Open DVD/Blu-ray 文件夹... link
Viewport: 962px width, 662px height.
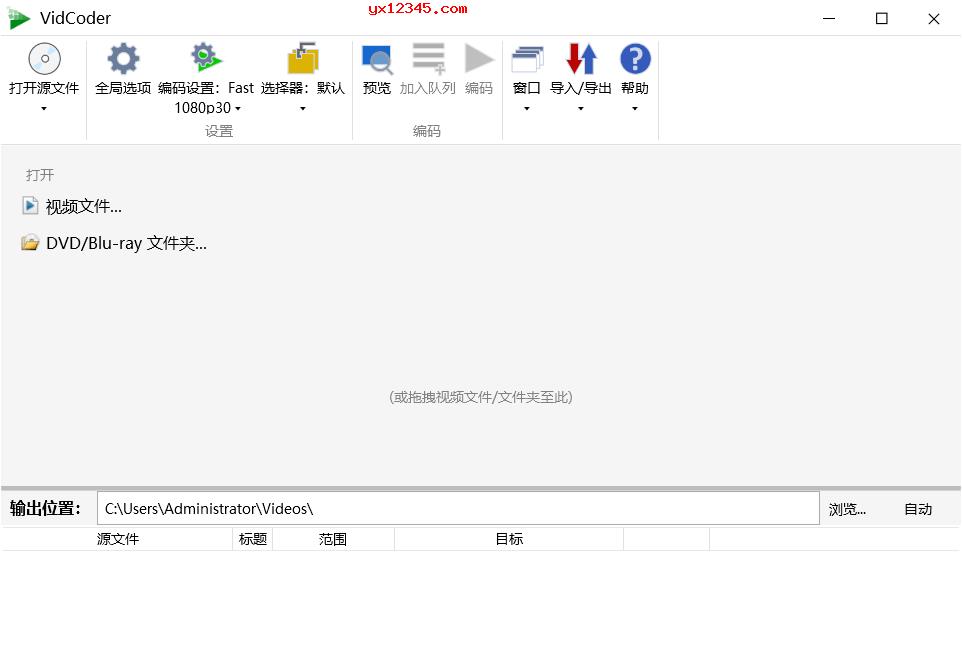(126, 244)
